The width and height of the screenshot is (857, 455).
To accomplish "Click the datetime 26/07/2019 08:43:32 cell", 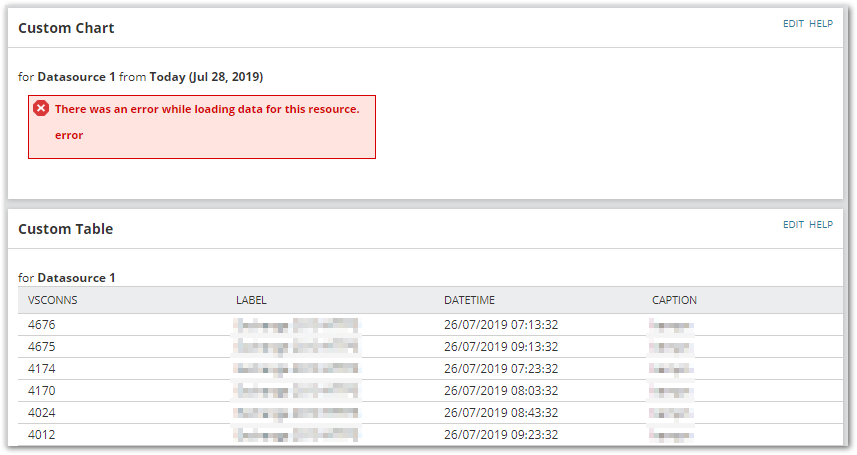I will (x=501, y=412).
